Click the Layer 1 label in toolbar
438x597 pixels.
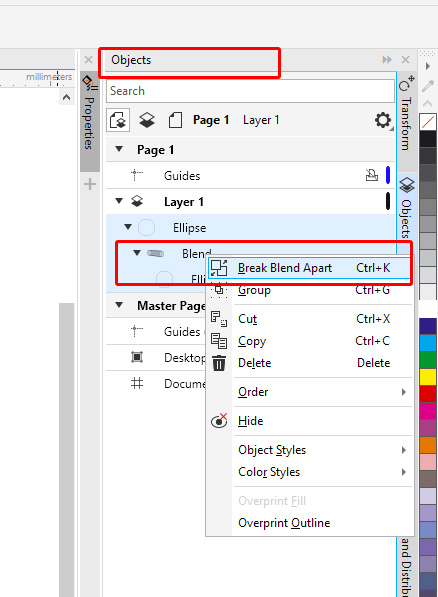[x=261, y=120]
